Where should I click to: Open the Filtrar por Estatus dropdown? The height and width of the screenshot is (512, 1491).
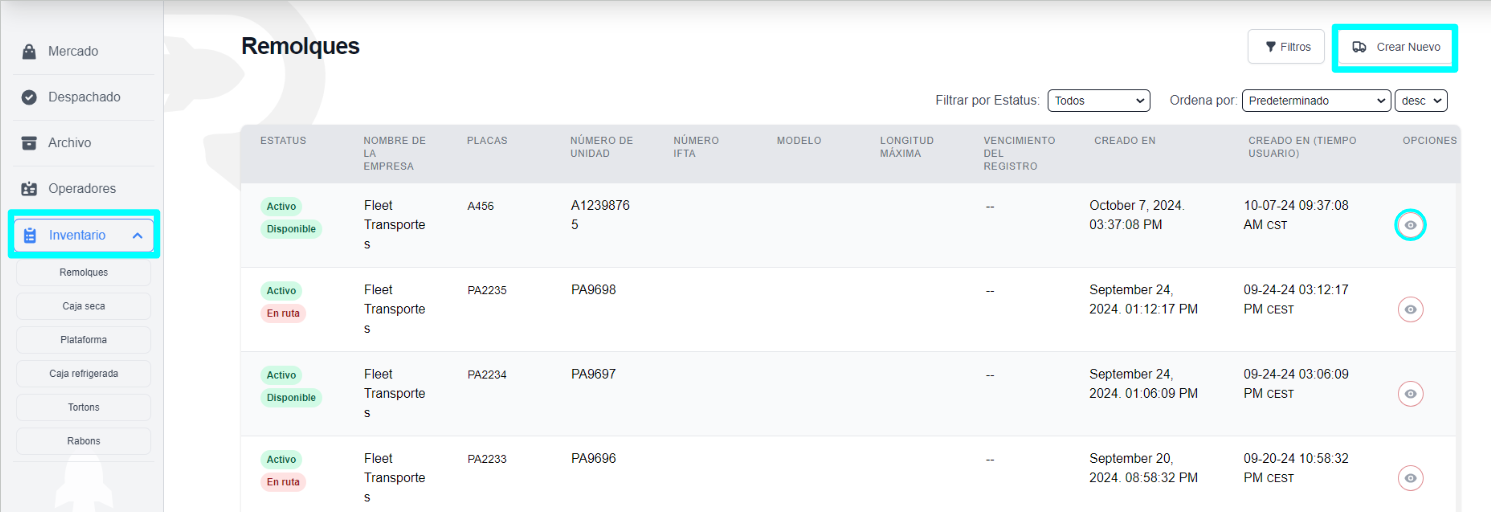pyautogui.click(x=1098, y=101)
